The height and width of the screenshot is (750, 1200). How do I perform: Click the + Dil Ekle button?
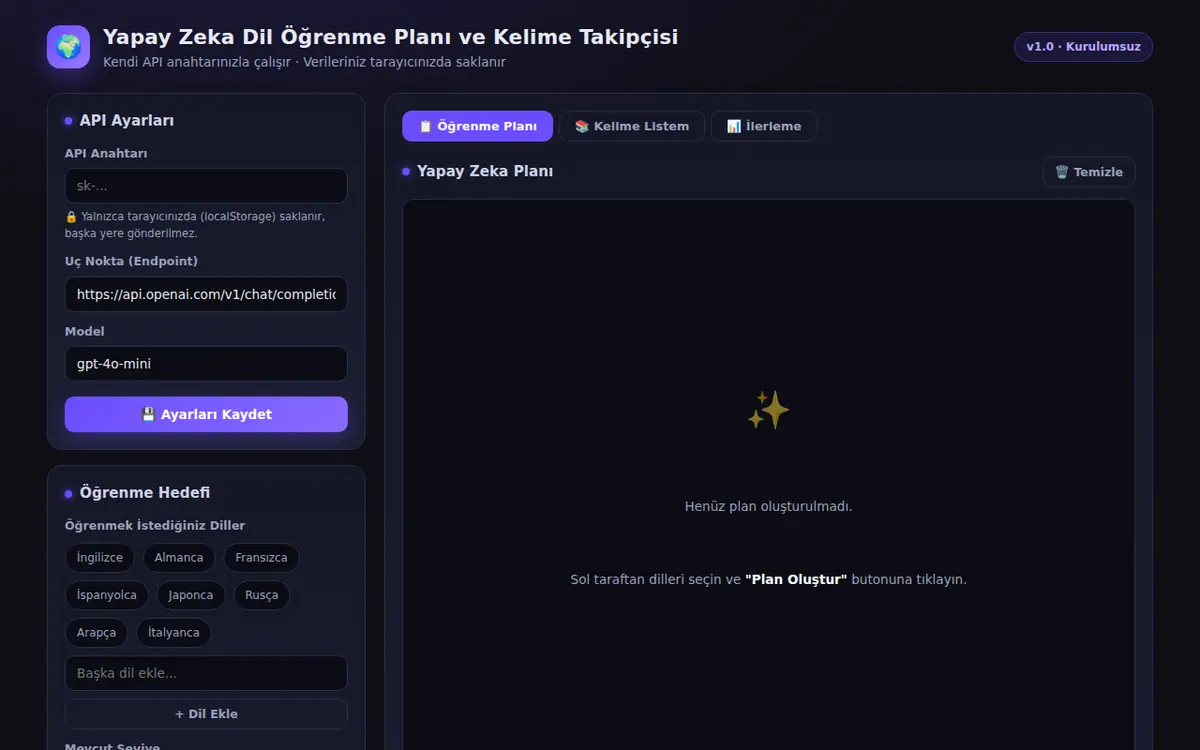[x=206, y=714]
